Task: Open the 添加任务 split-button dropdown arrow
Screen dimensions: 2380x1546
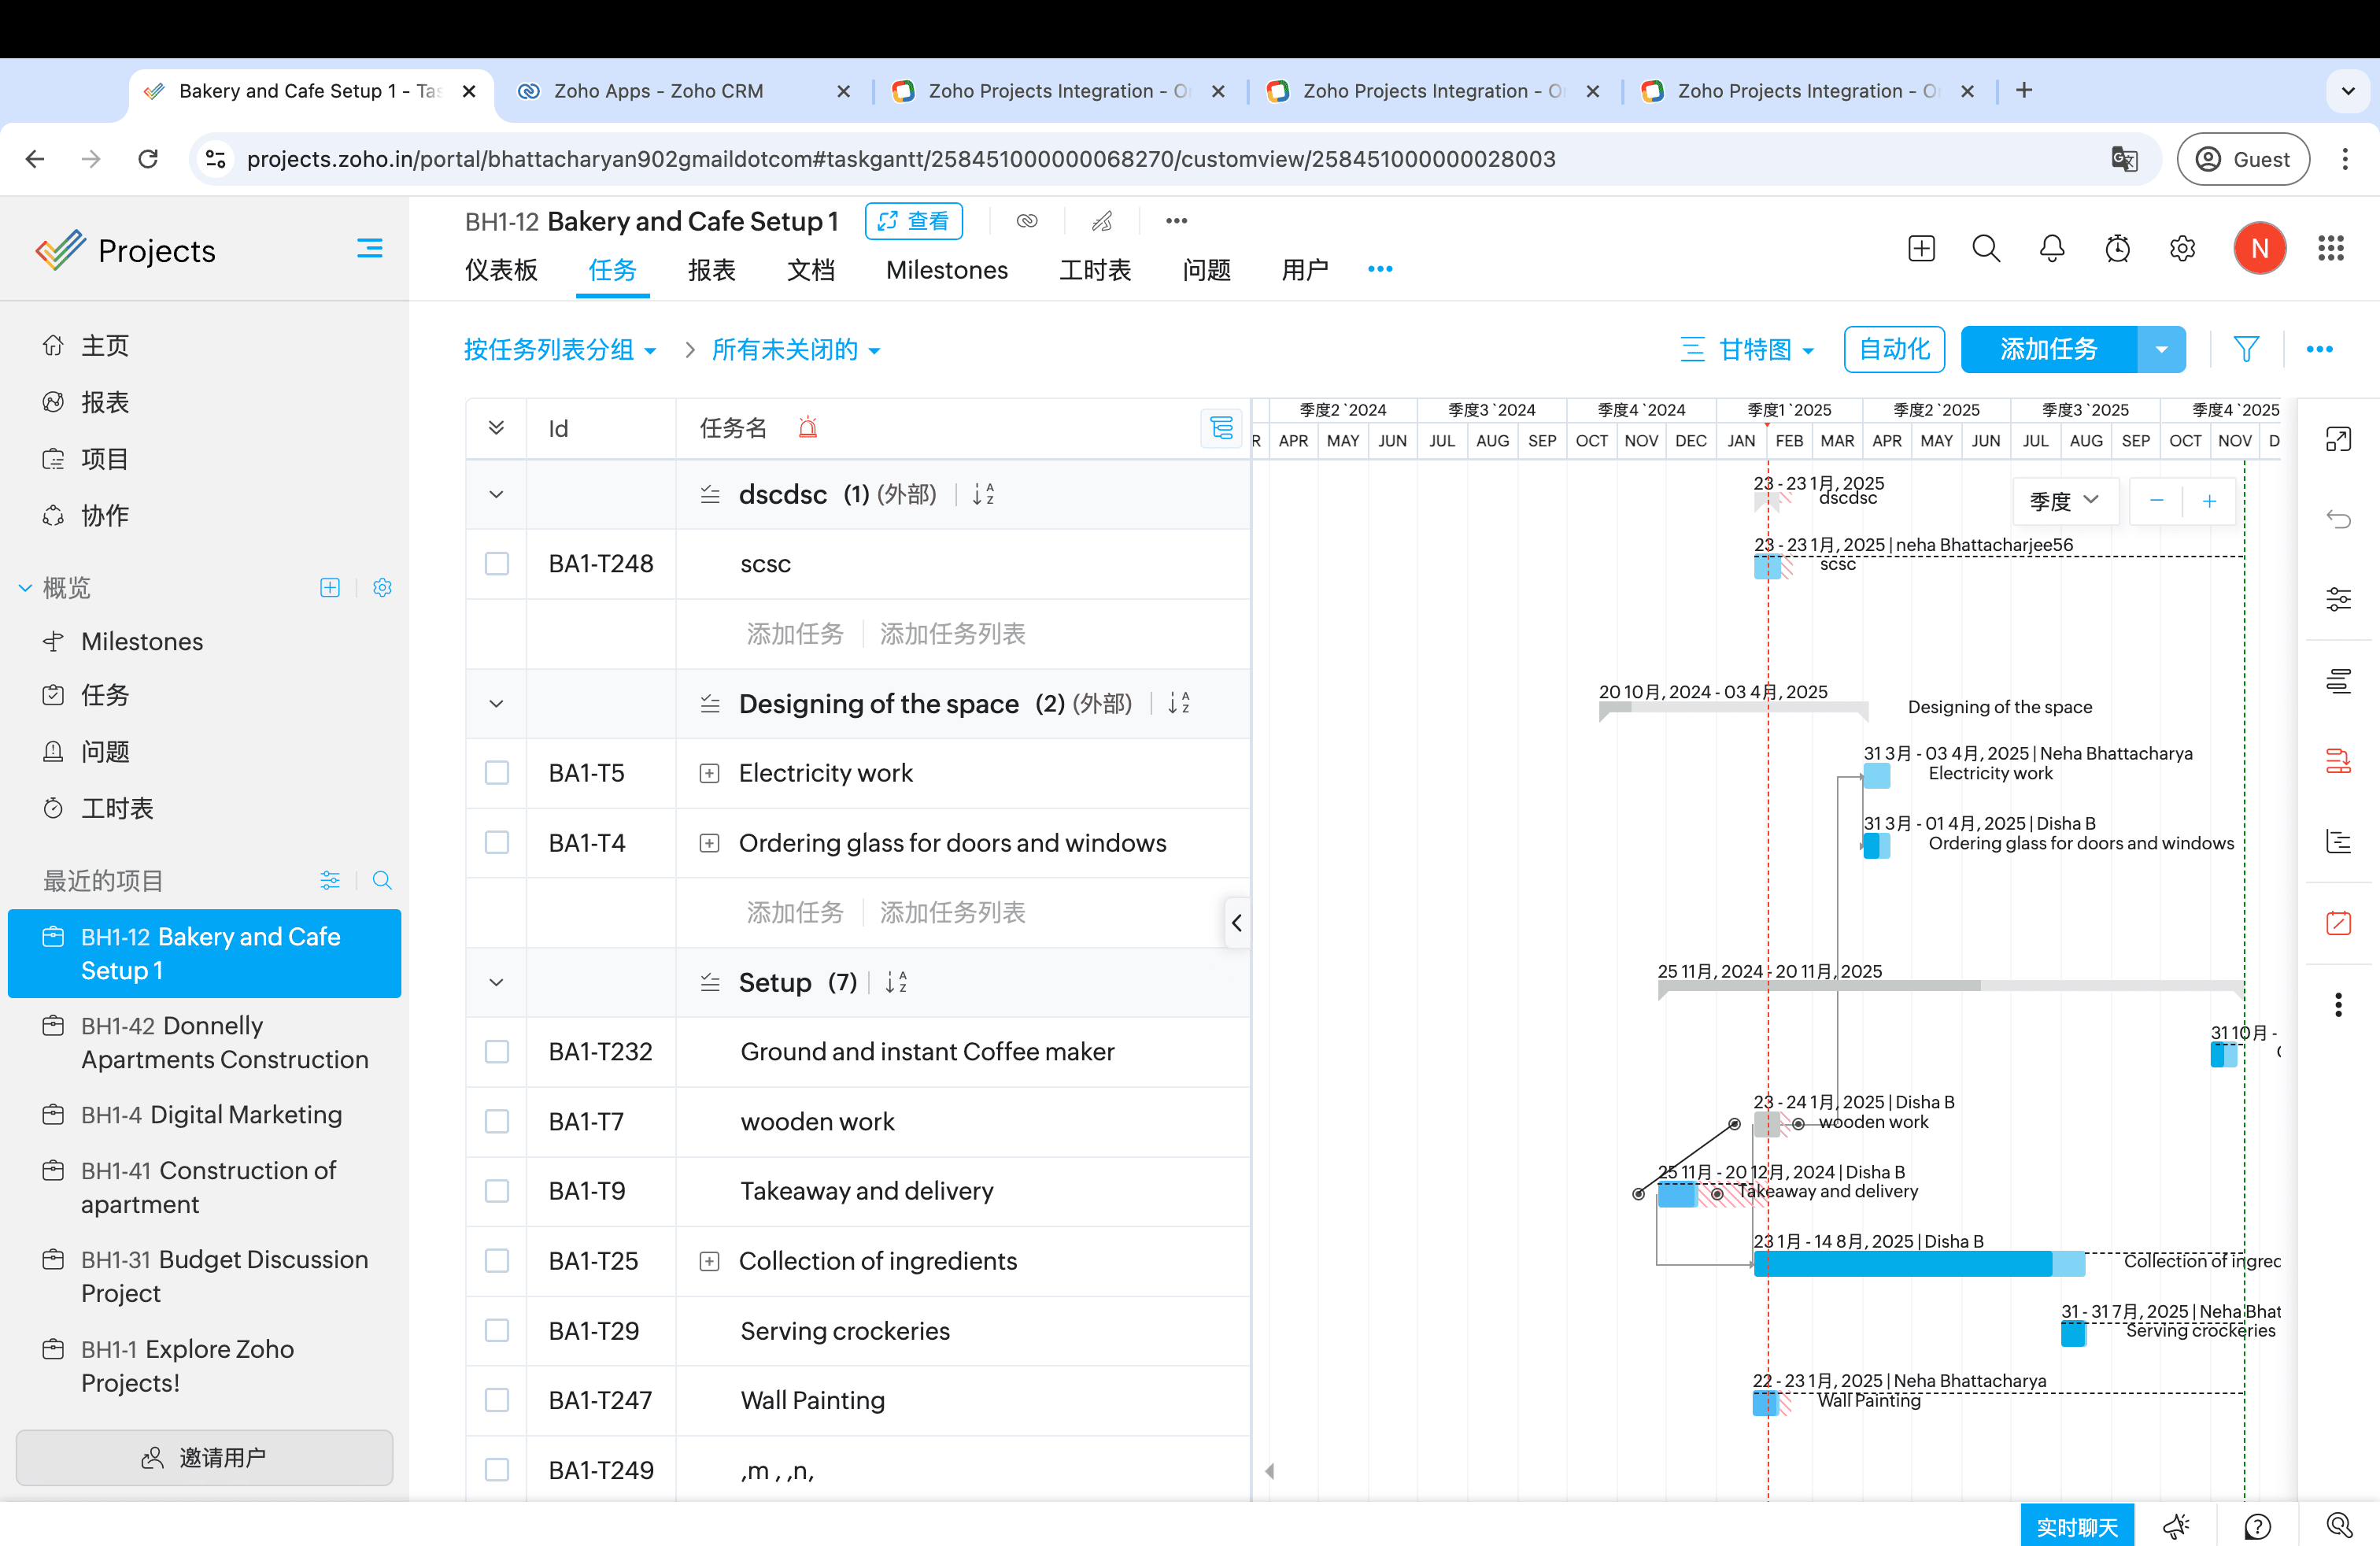Action: pyautogui.click(x=2161, y=349)
